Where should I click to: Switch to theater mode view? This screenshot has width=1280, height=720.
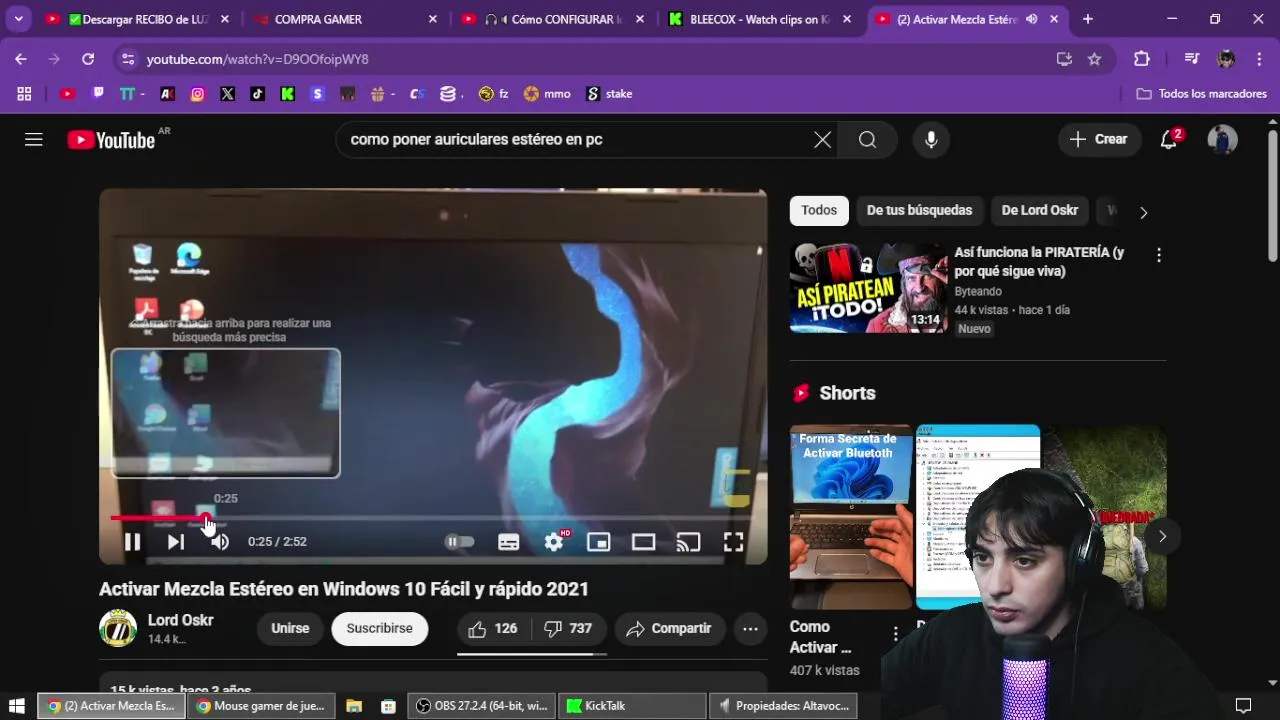pos(643,542)
